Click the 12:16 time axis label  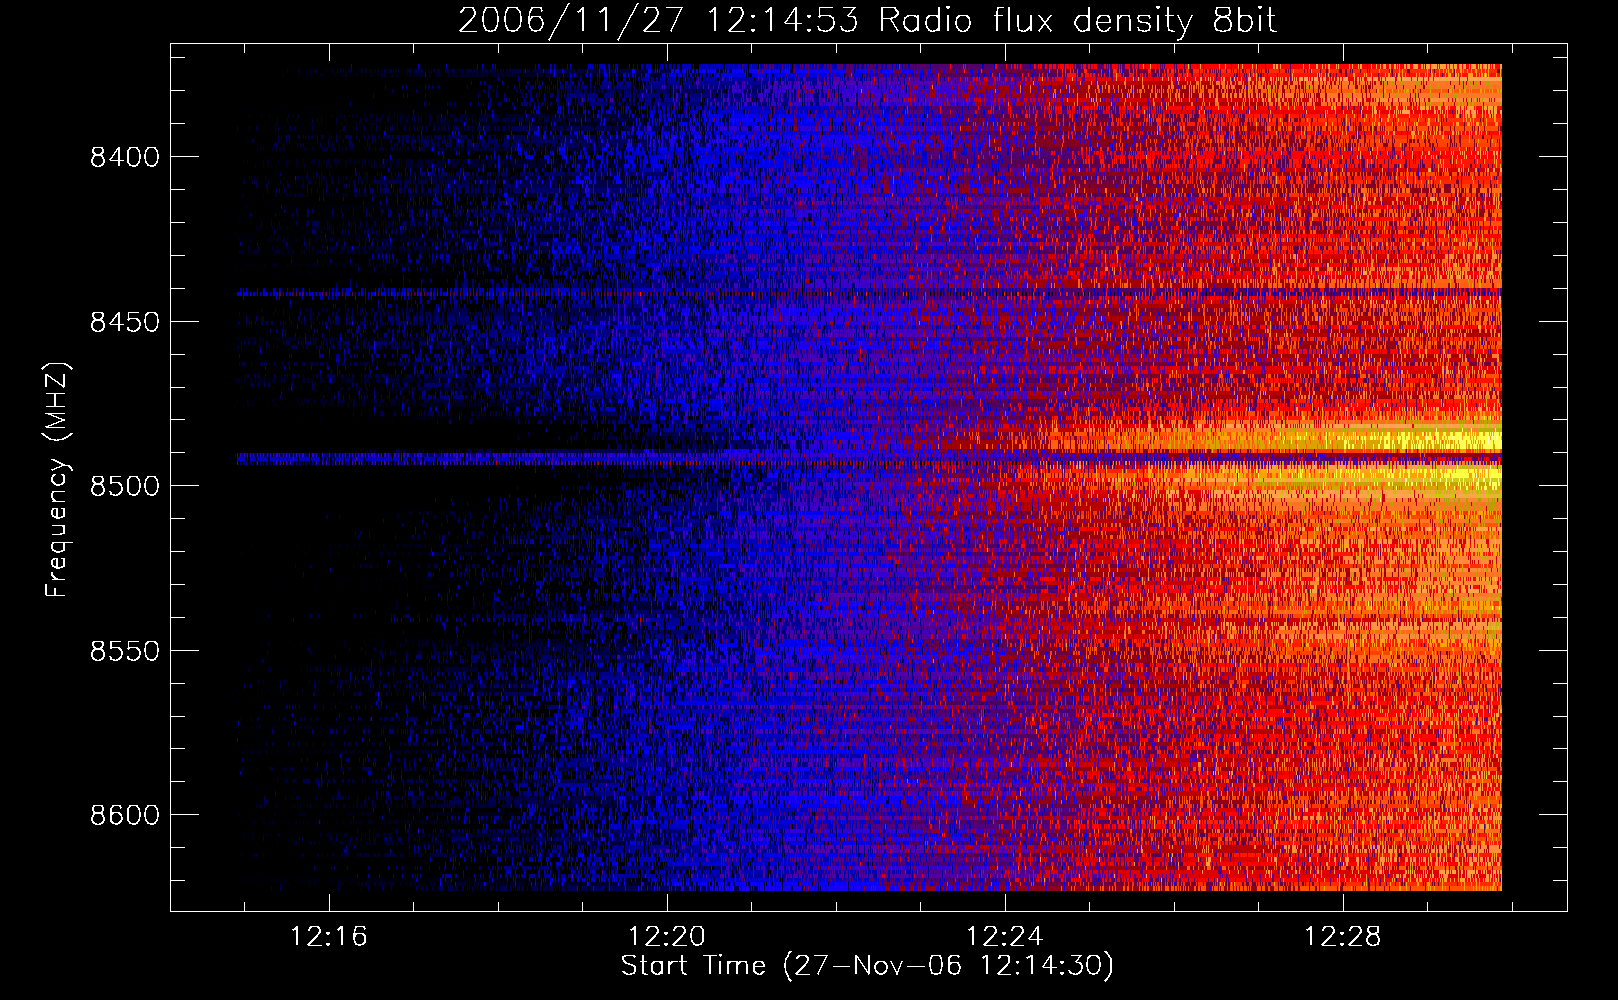point(329,937)
